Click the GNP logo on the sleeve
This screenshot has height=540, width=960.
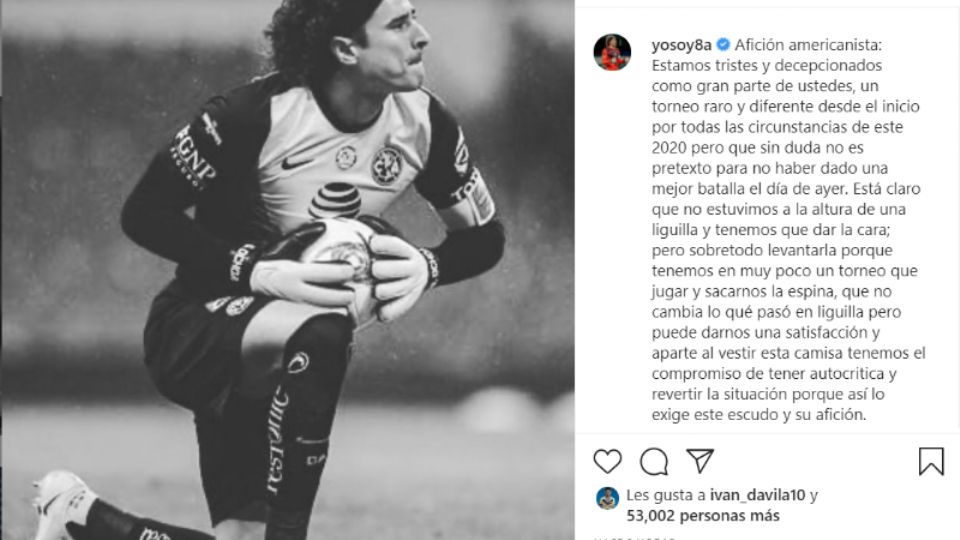point(193,157)
